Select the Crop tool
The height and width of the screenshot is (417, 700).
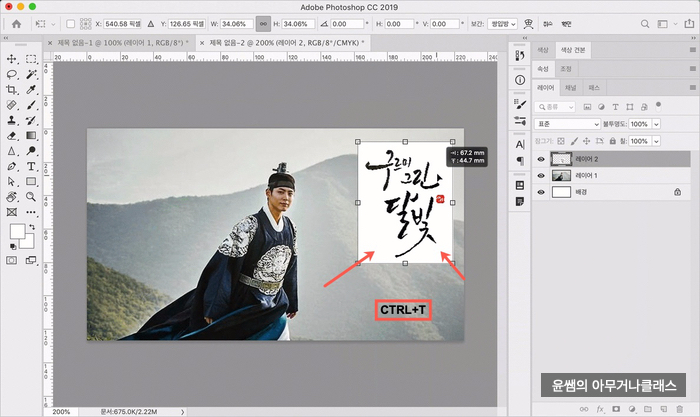tap(12, 90)
